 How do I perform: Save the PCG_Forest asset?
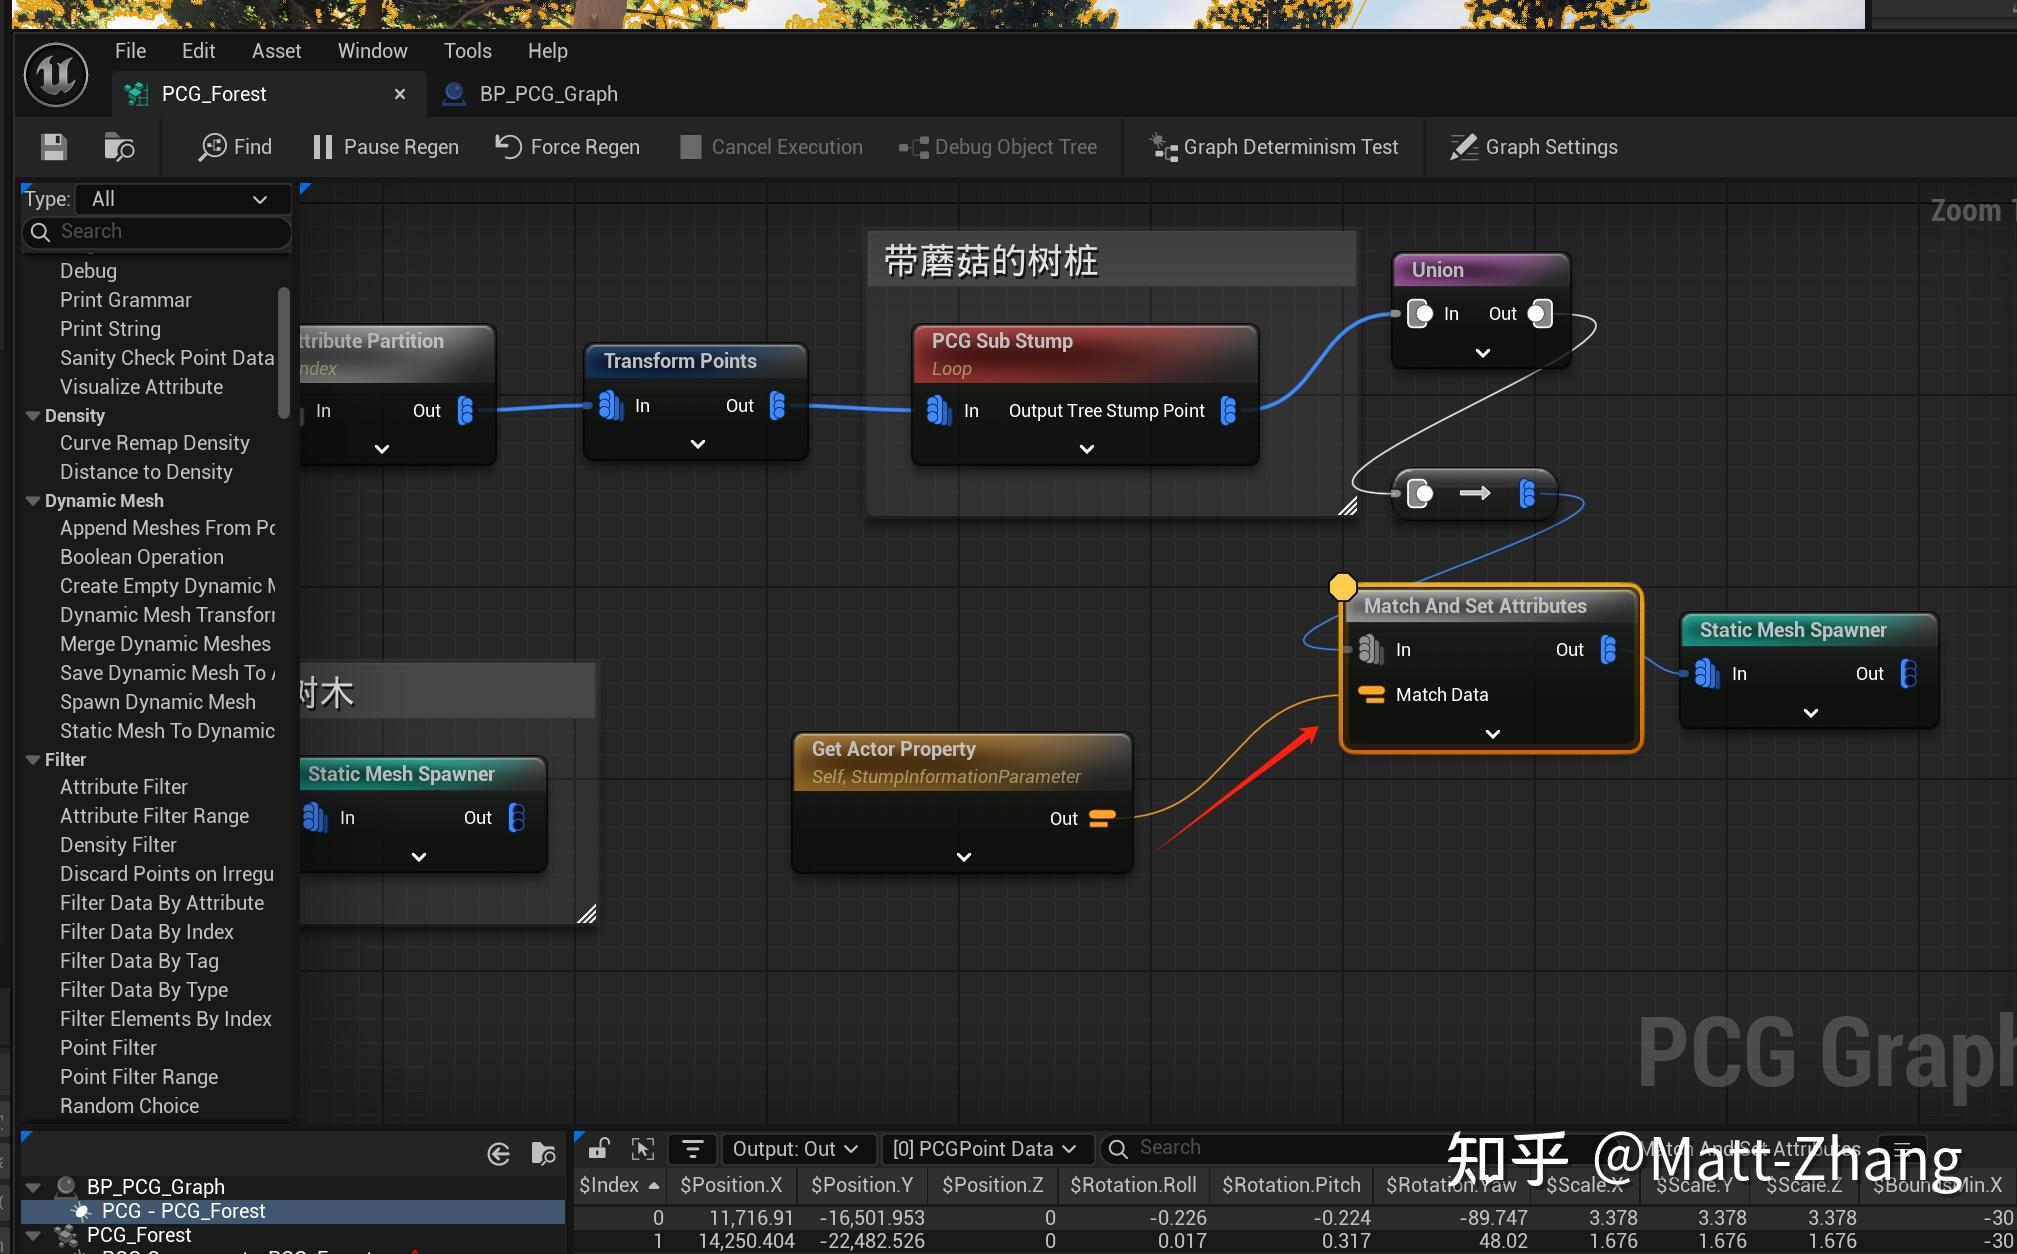click(x=52, y=146)
